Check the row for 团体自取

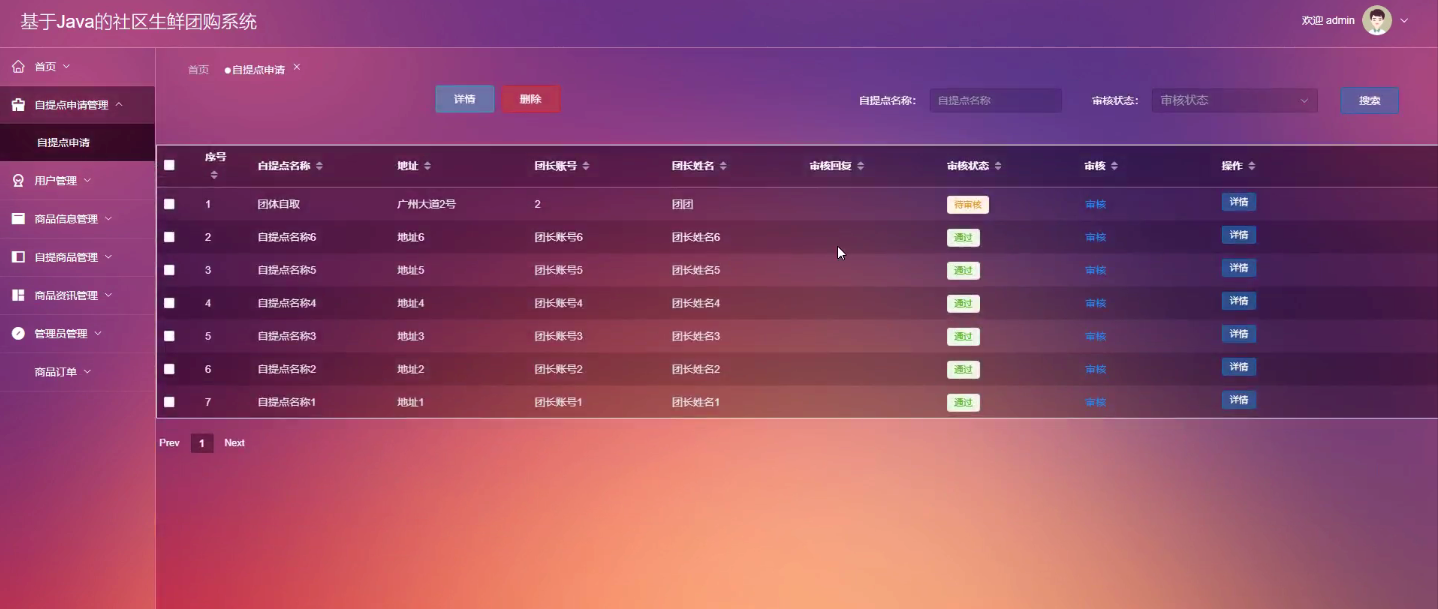(169, 204)
